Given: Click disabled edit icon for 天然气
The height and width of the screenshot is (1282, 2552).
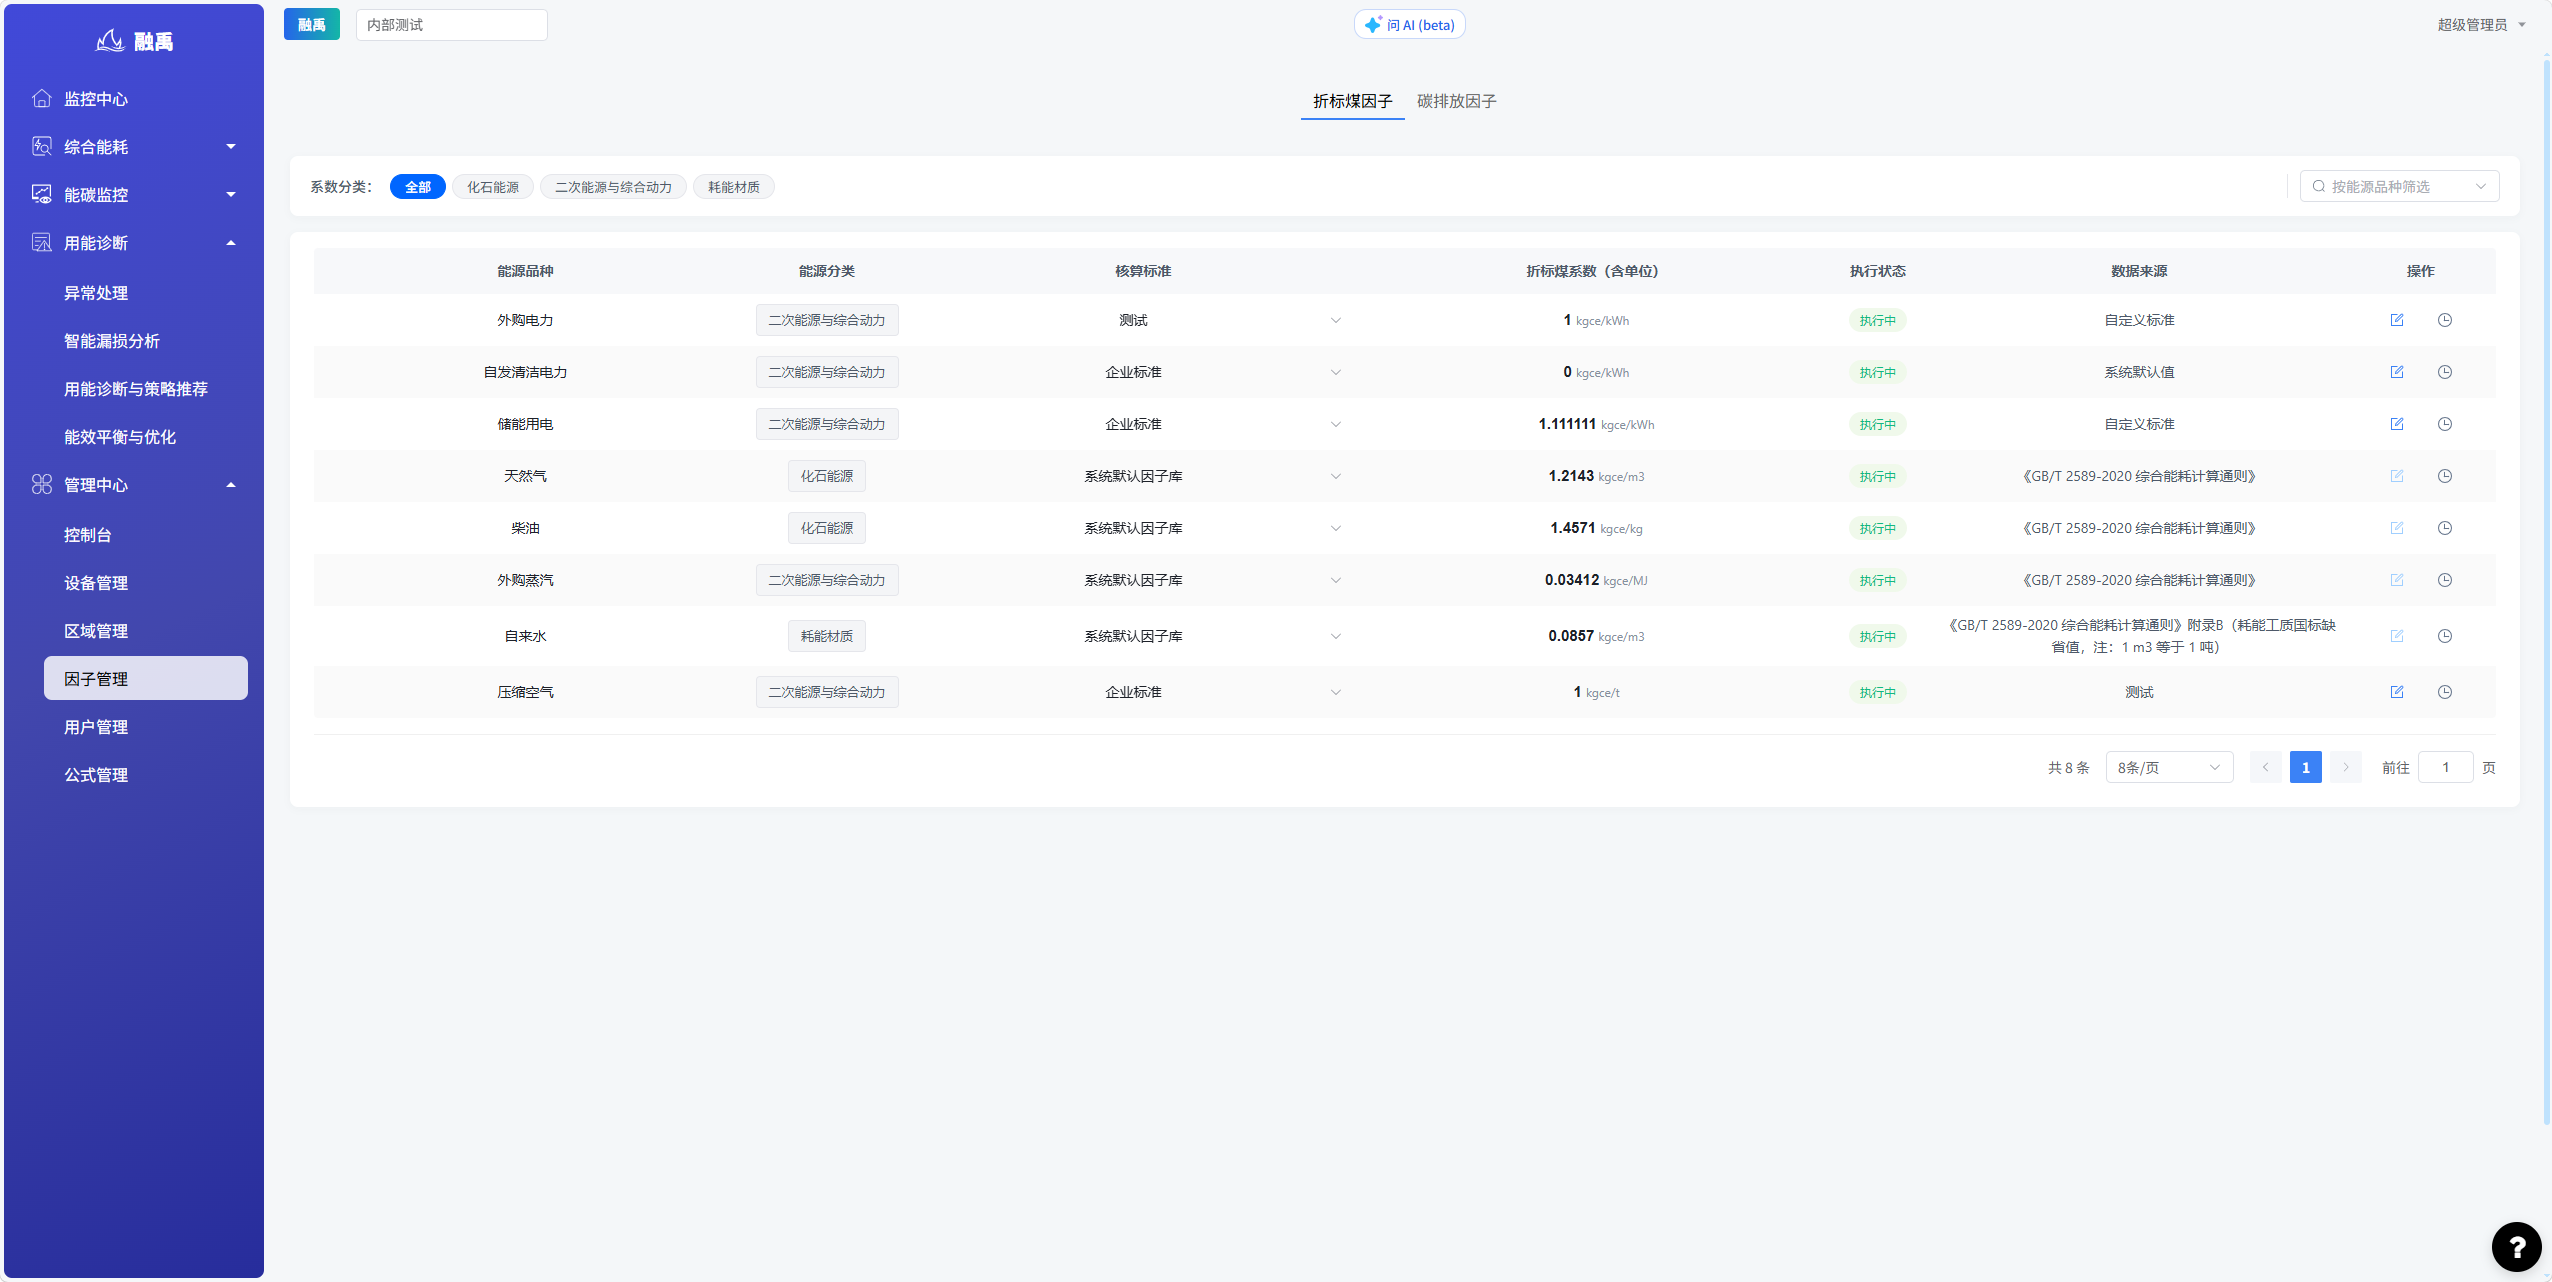Looking at the screenshot, I should pos(2396,476).
